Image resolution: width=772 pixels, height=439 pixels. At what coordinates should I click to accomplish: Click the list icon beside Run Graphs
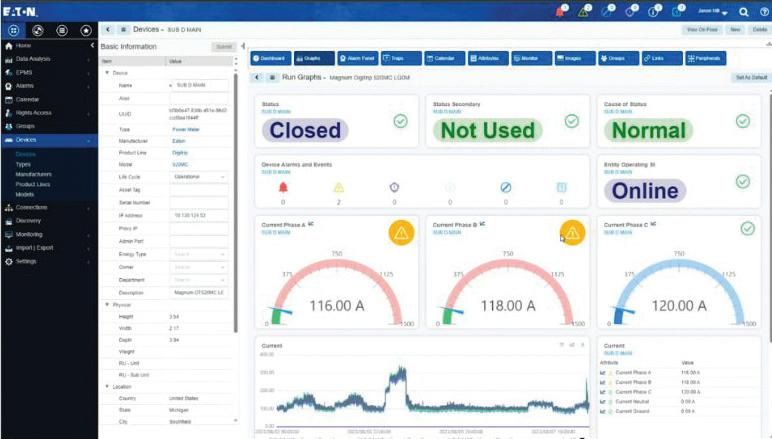[x=272, y=77]
